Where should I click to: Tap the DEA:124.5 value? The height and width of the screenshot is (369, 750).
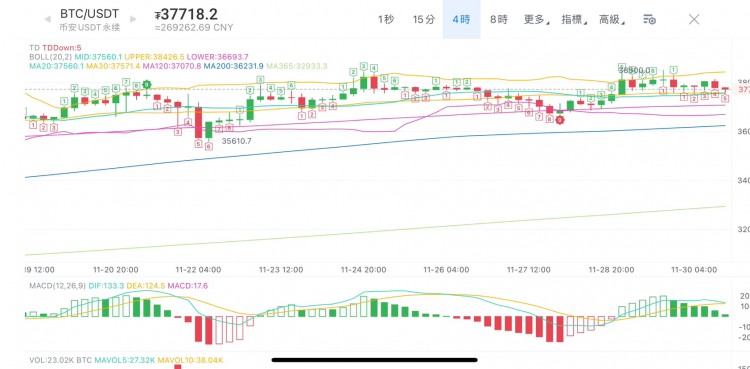coord(146,286)
